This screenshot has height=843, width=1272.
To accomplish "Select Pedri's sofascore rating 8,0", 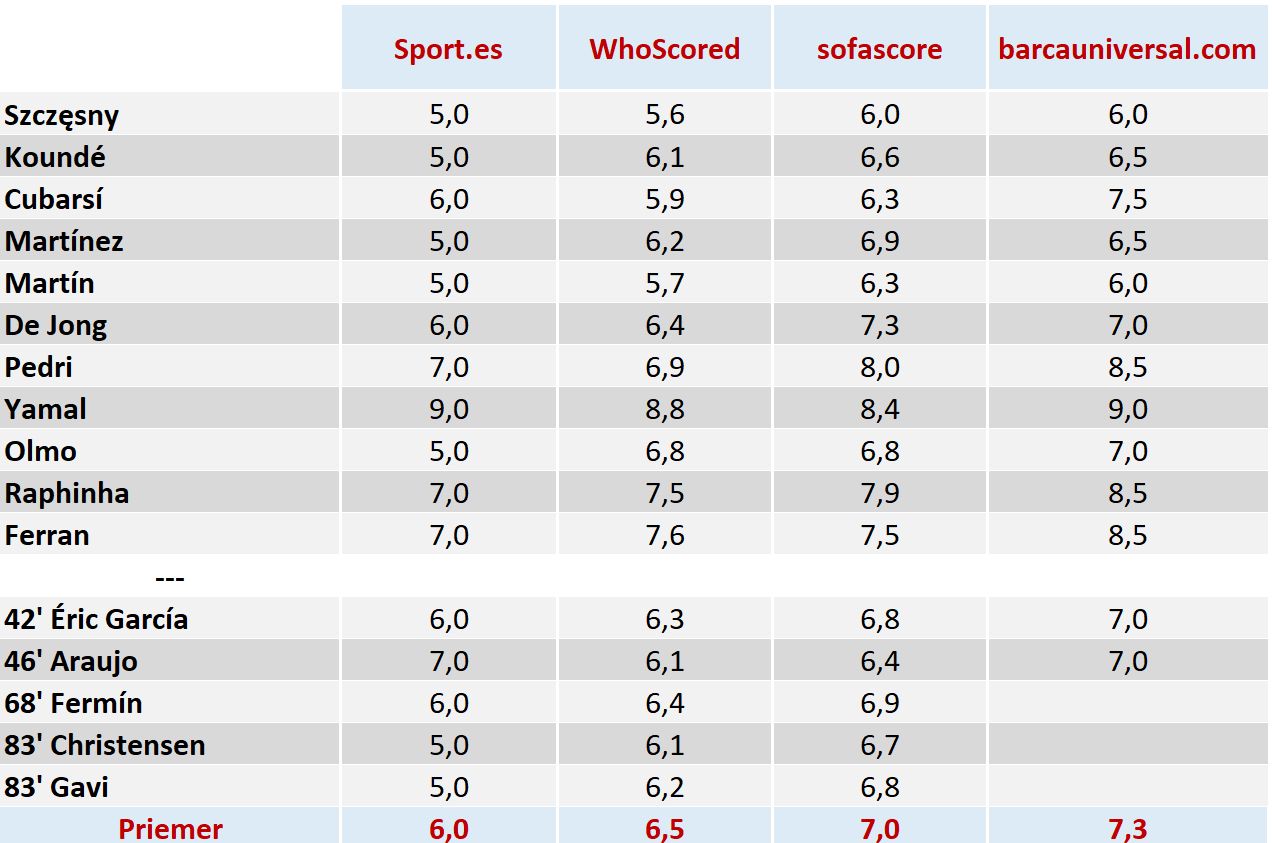I will tap(879, 367).
